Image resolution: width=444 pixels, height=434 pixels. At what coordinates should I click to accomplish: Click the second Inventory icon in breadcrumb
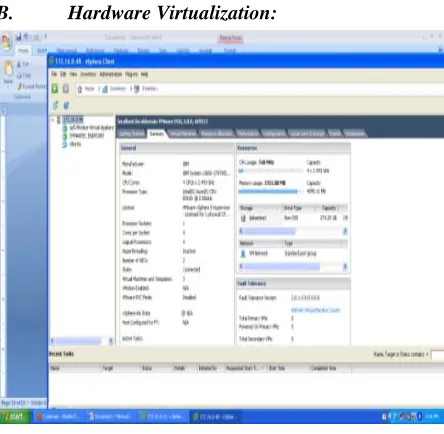click(137, 89)
